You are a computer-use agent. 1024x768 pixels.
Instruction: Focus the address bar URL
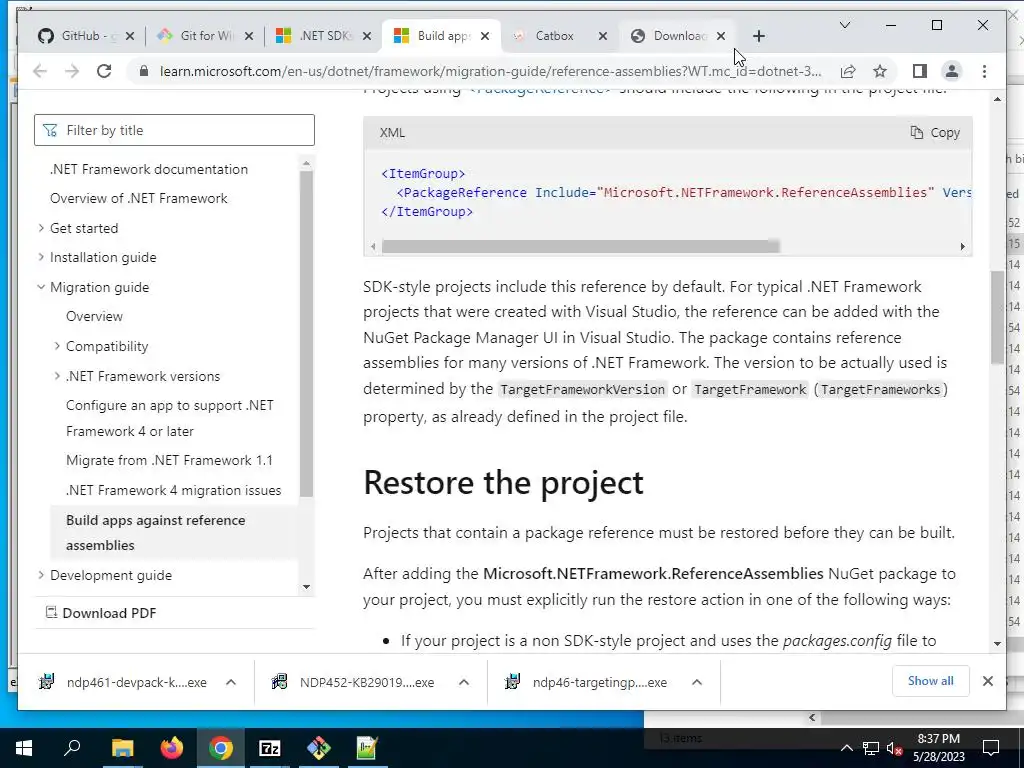pyautogui.click(x=490, y=71)
